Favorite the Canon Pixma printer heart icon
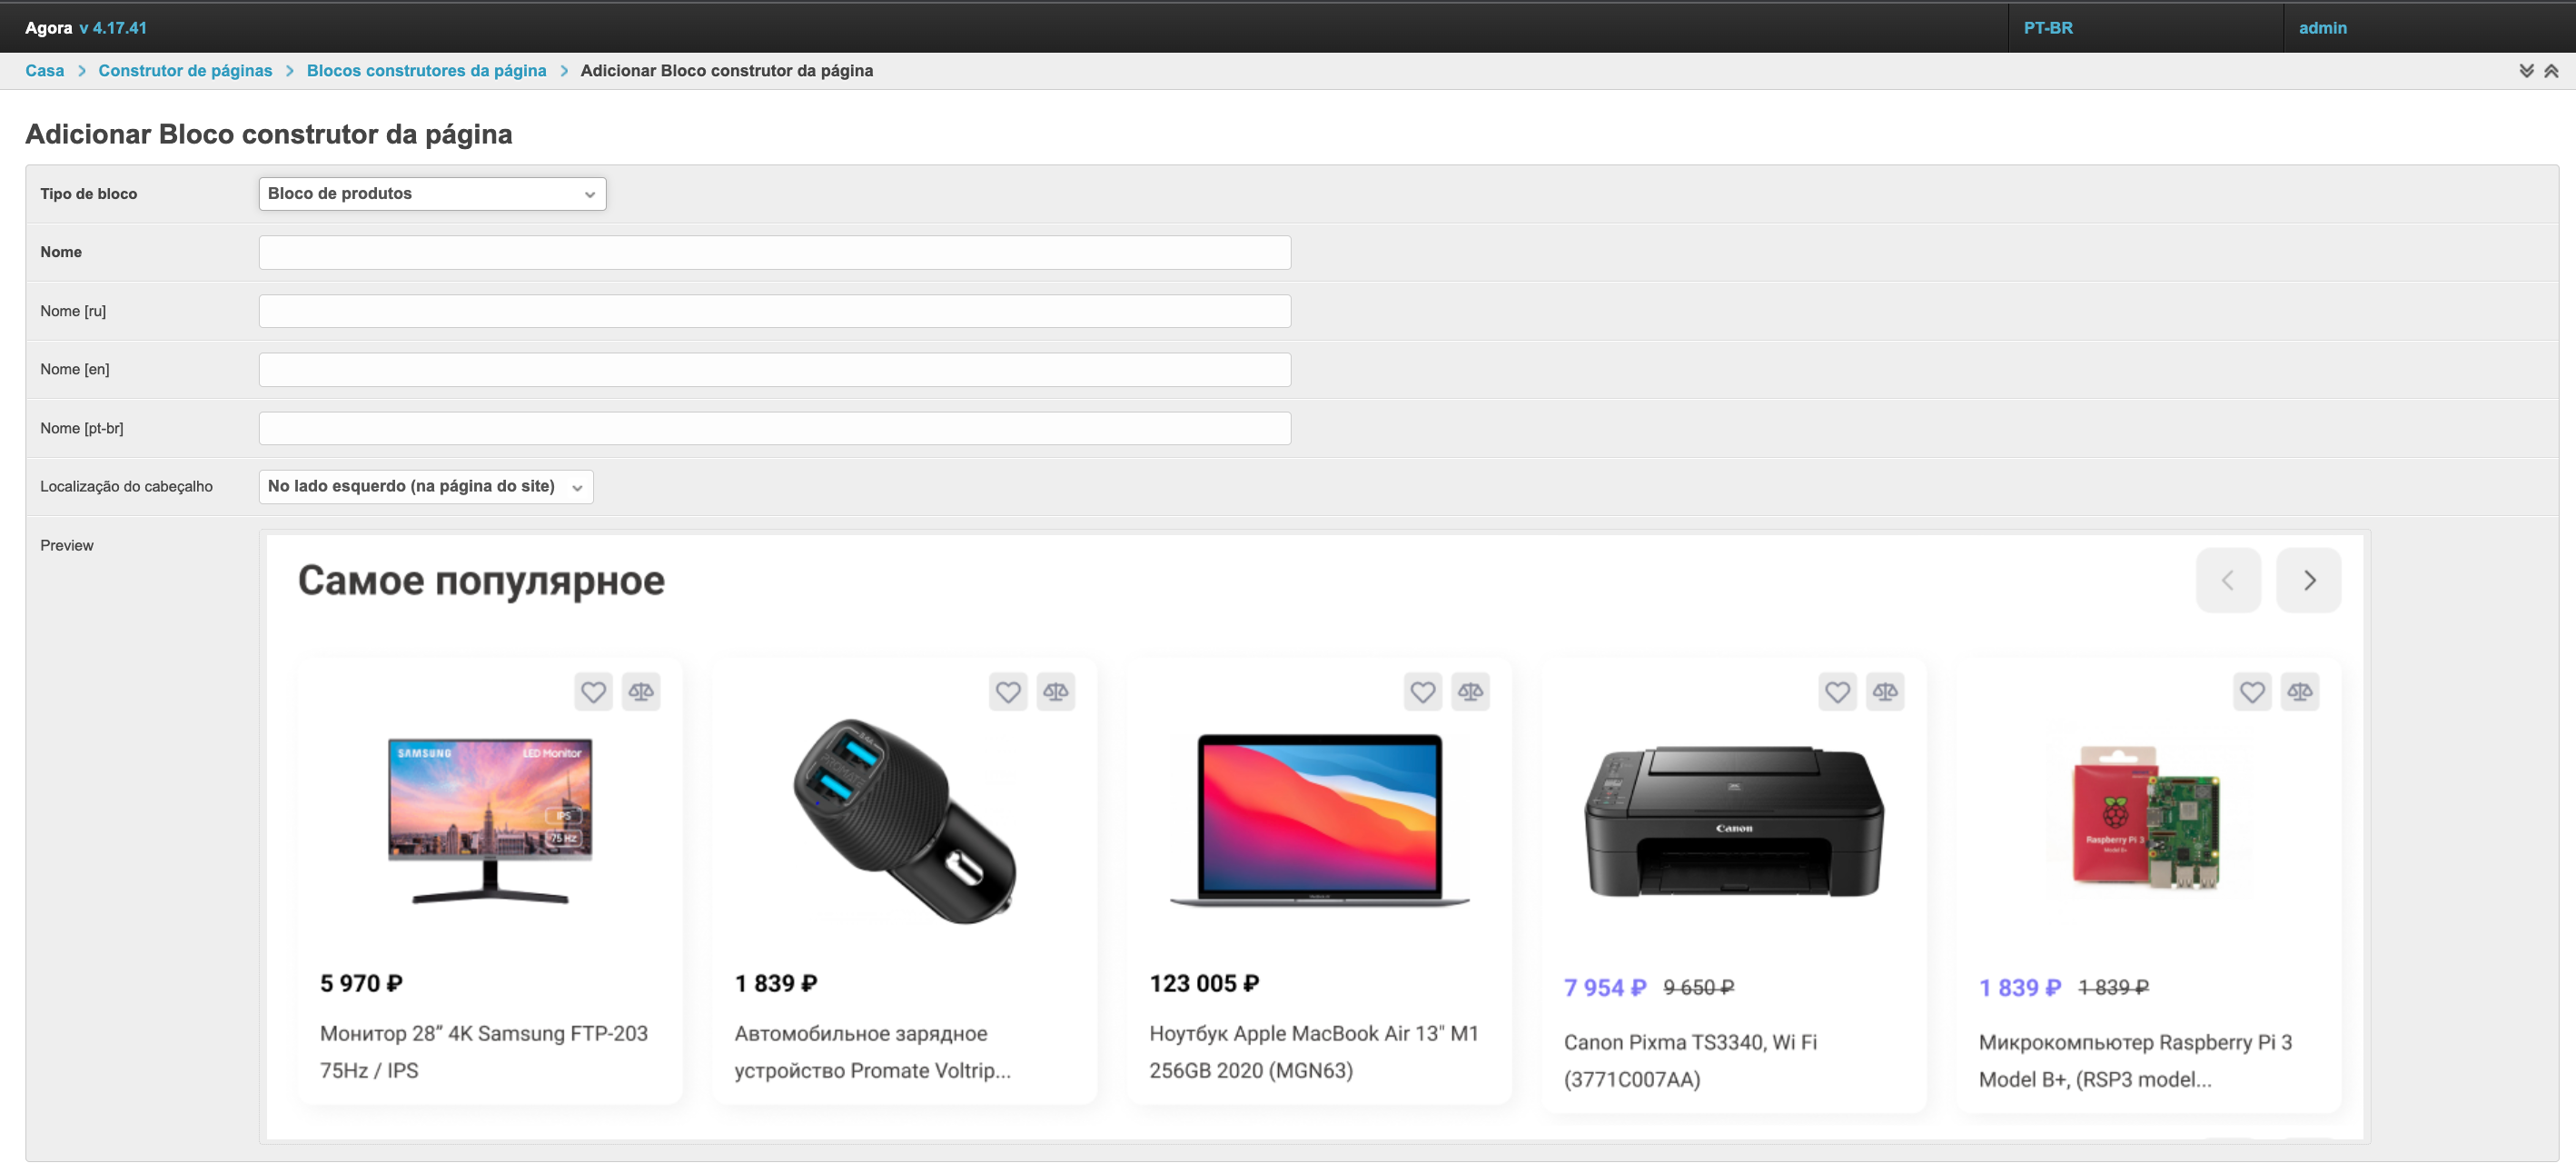Screen dimensions: 2576x1163 [x=1837, y=691]
